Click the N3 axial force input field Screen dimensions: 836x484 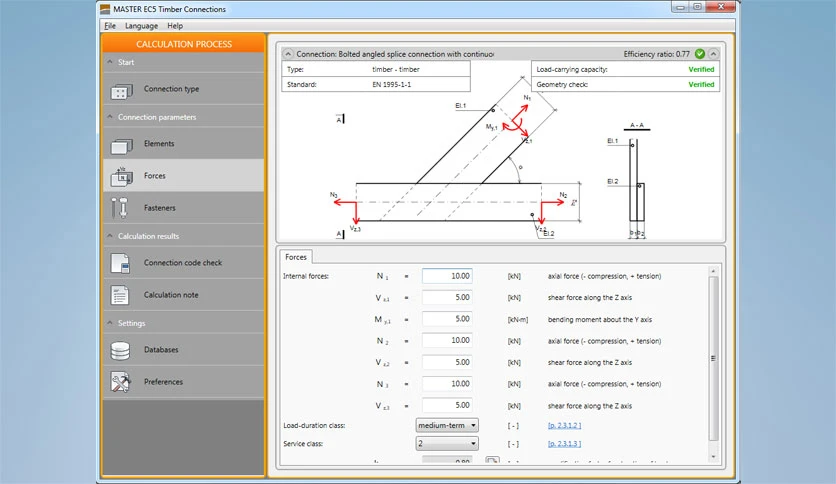447,384
